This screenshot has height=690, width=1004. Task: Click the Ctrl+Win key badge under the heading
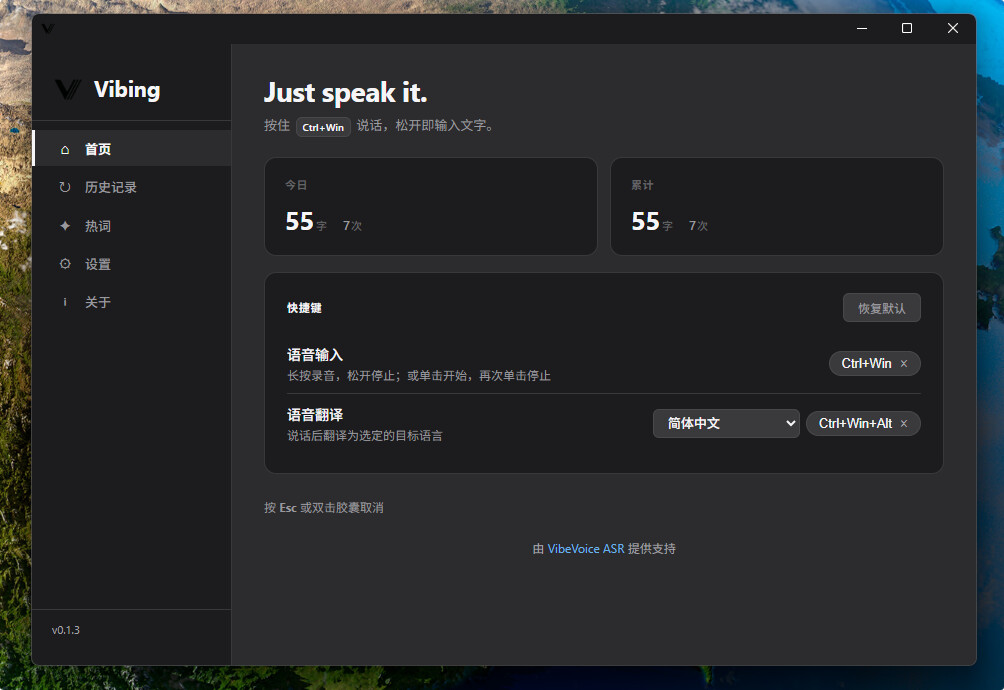click(x=323, y=127)
